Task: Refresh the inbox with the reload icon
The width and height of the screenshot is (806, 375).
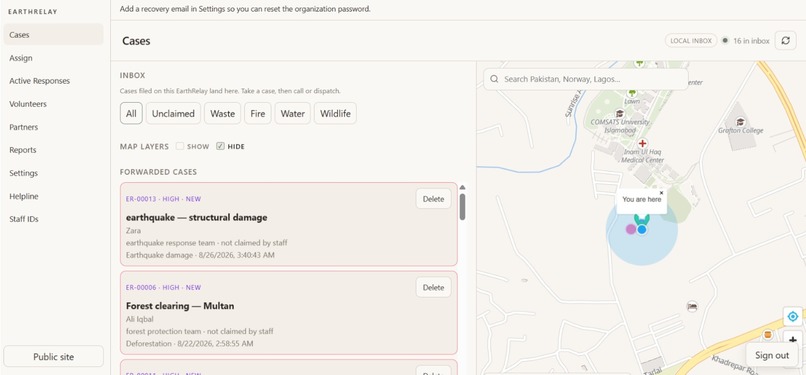Action: point(785,41)
